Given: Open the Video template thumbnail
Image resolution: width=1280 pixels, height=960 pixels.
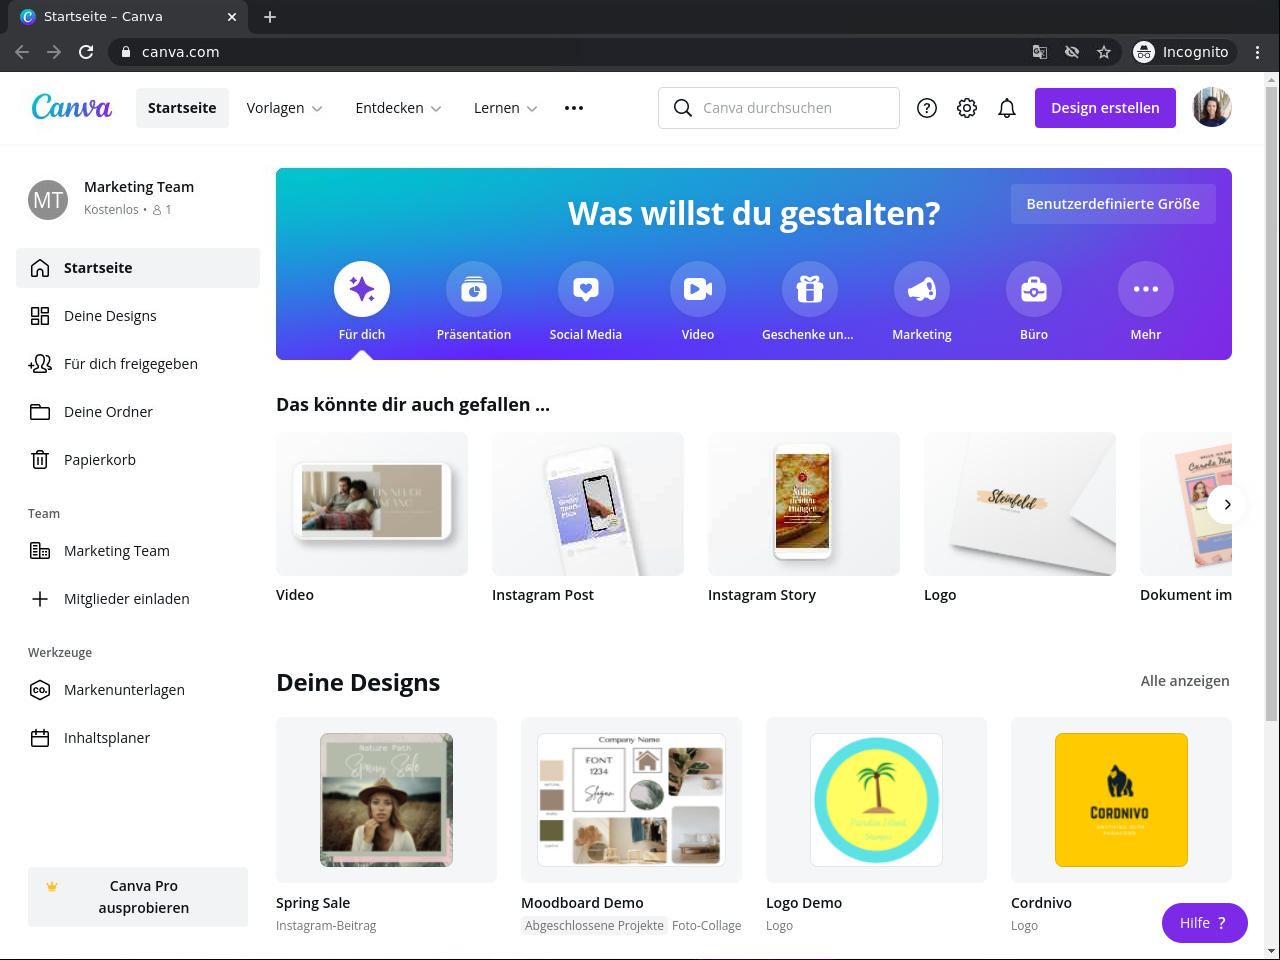Looking at the screenshot, I should (372, 504).
